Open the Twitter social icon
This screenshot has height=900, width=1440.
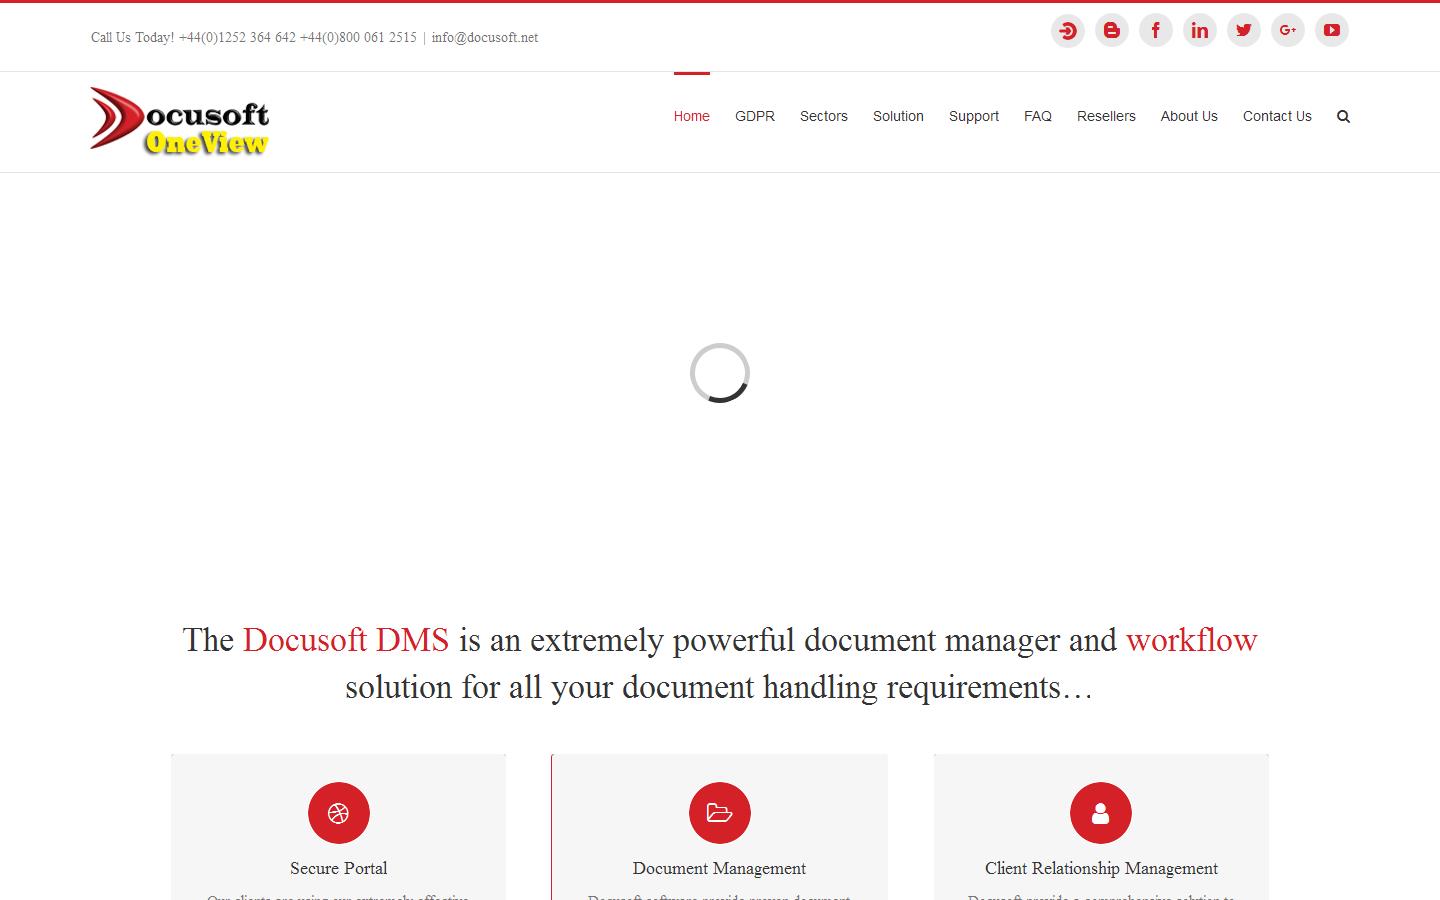1244,30
